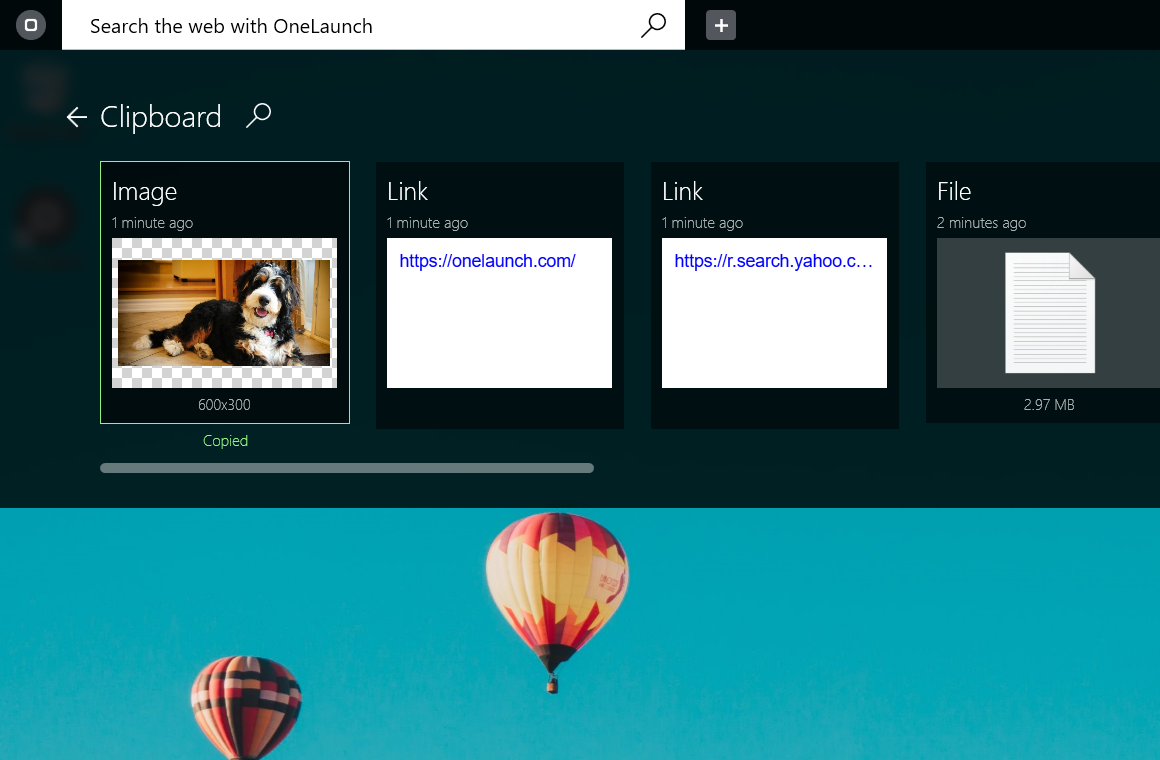Click the 600x300 size label

[x=224, y=405]
